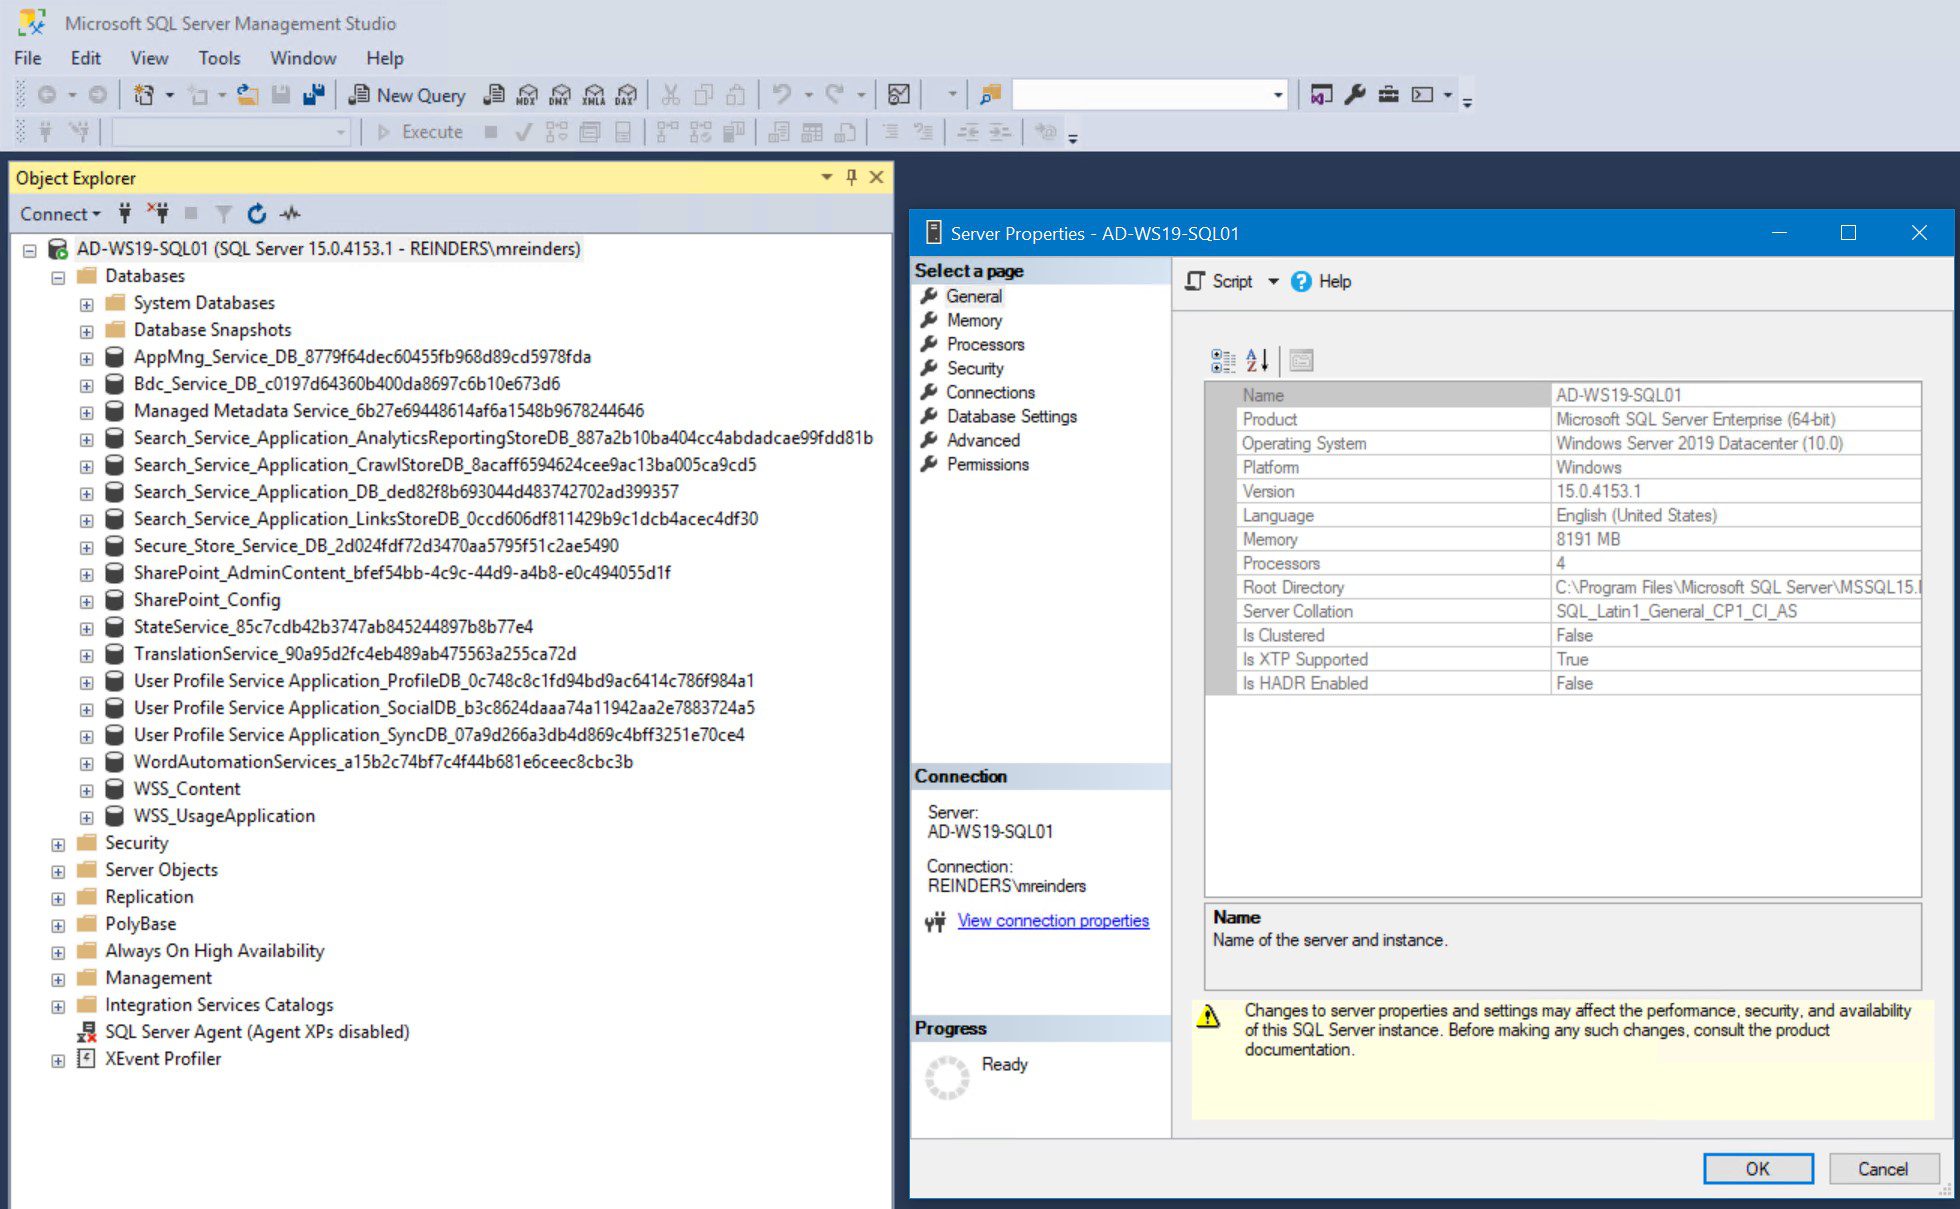Select the Memory page in Server Properties
1960x1209 pixels.
pos(976,320)
